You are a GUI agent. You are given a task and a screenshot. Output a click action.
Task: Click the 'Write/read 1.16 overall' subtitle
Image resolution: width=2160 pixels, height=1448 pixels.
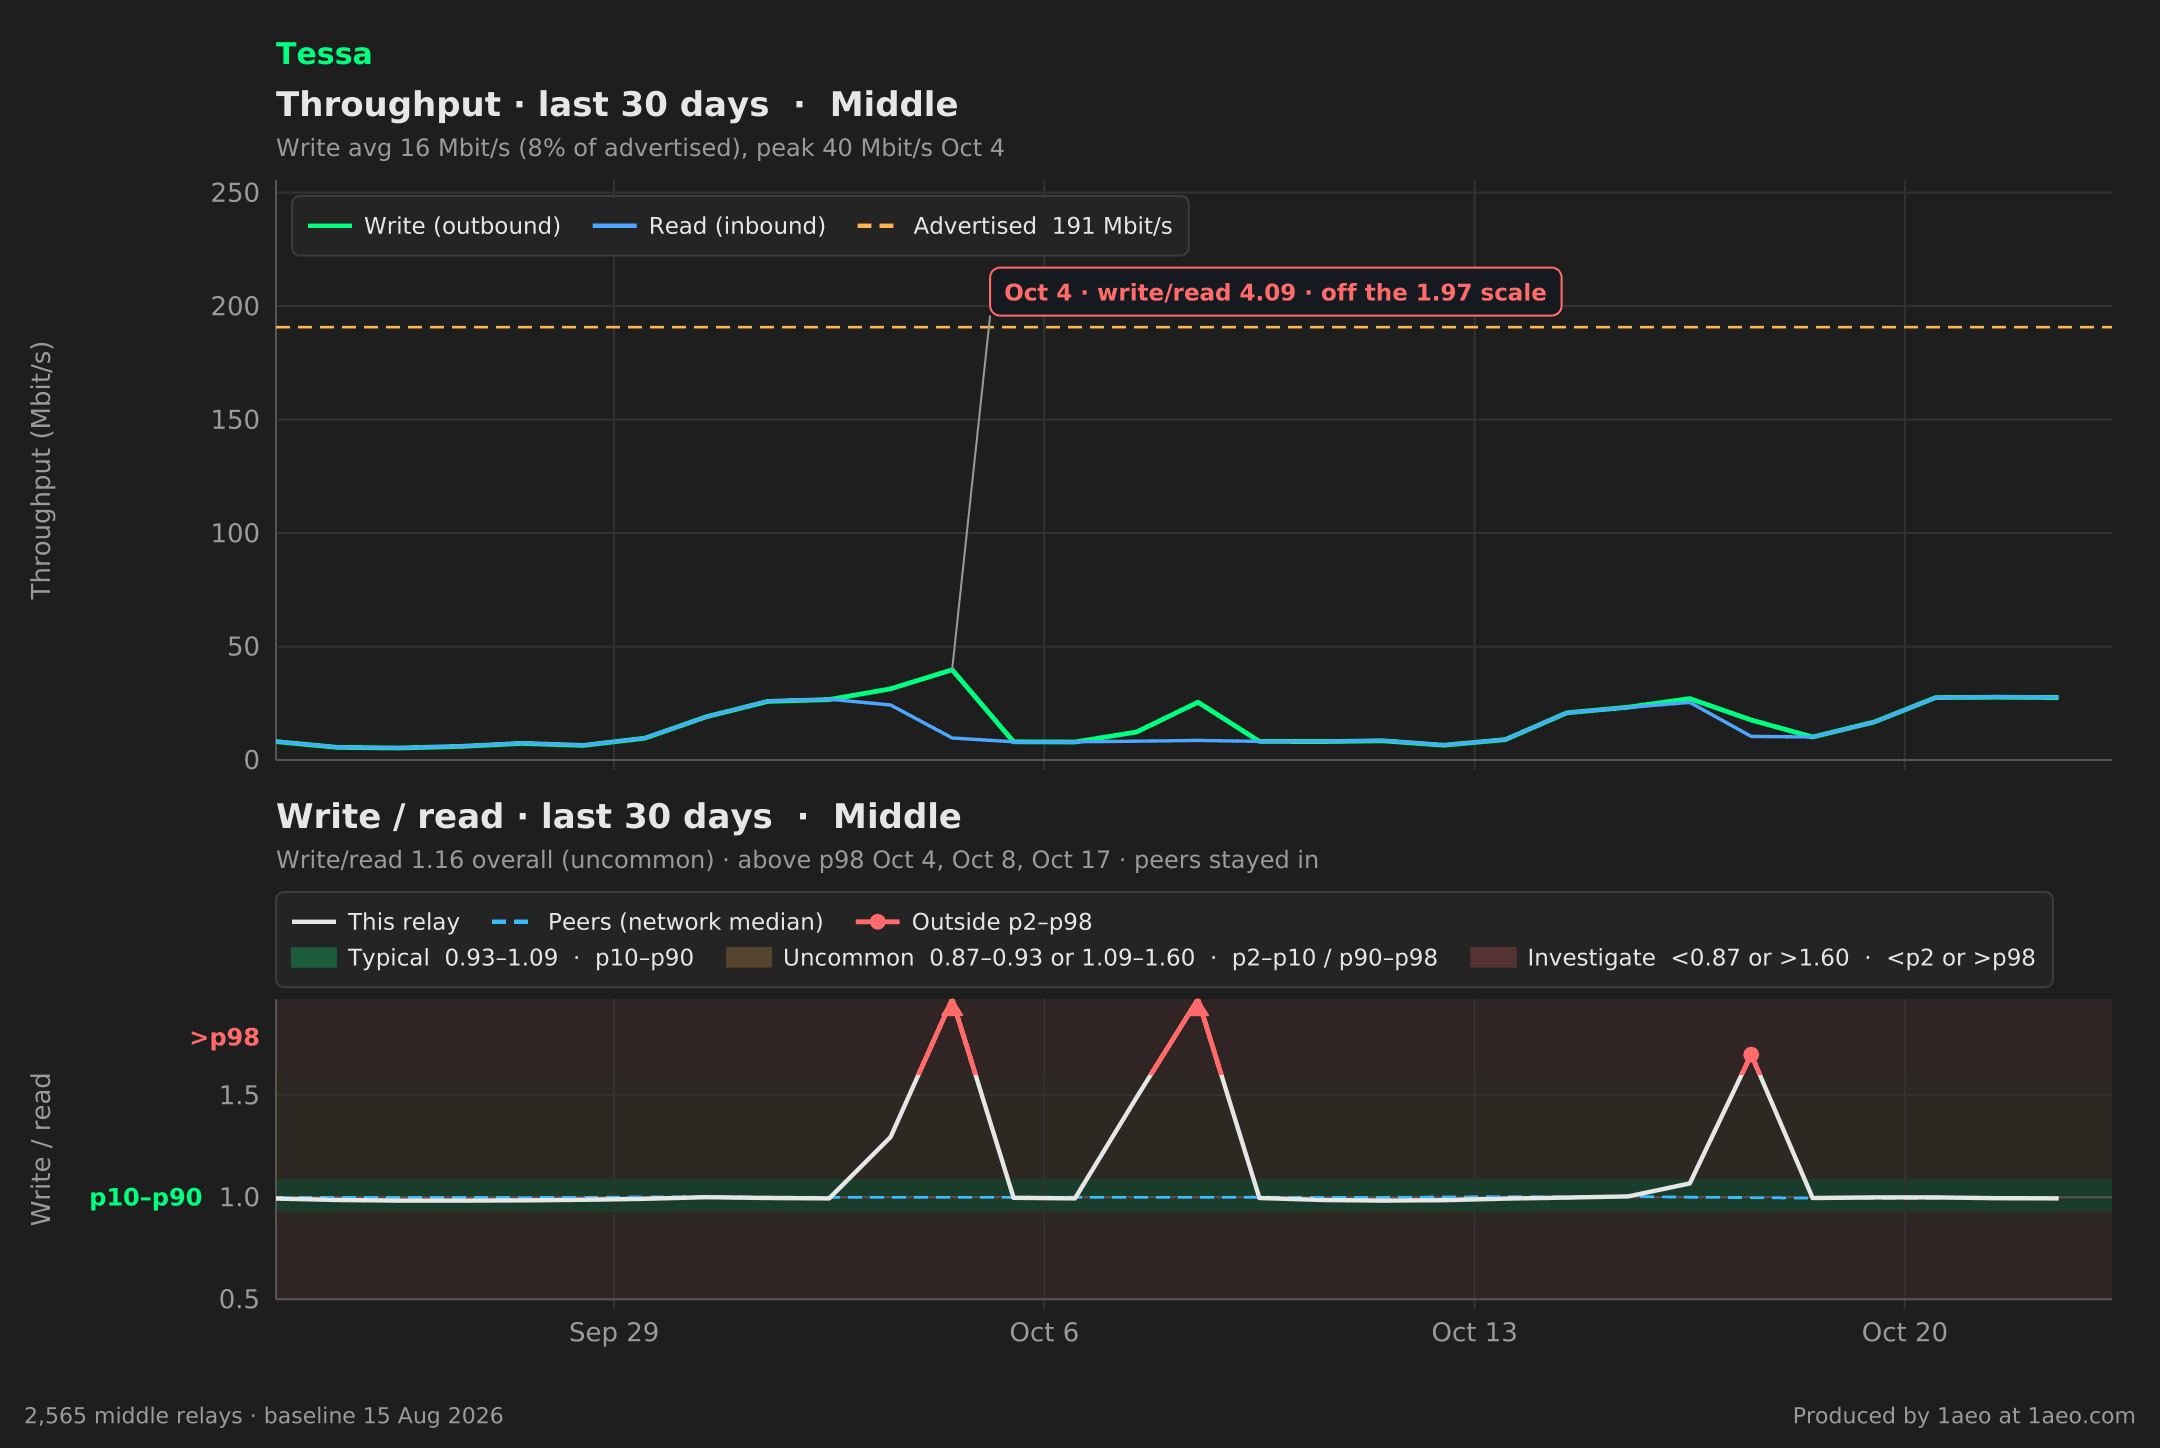797,860
